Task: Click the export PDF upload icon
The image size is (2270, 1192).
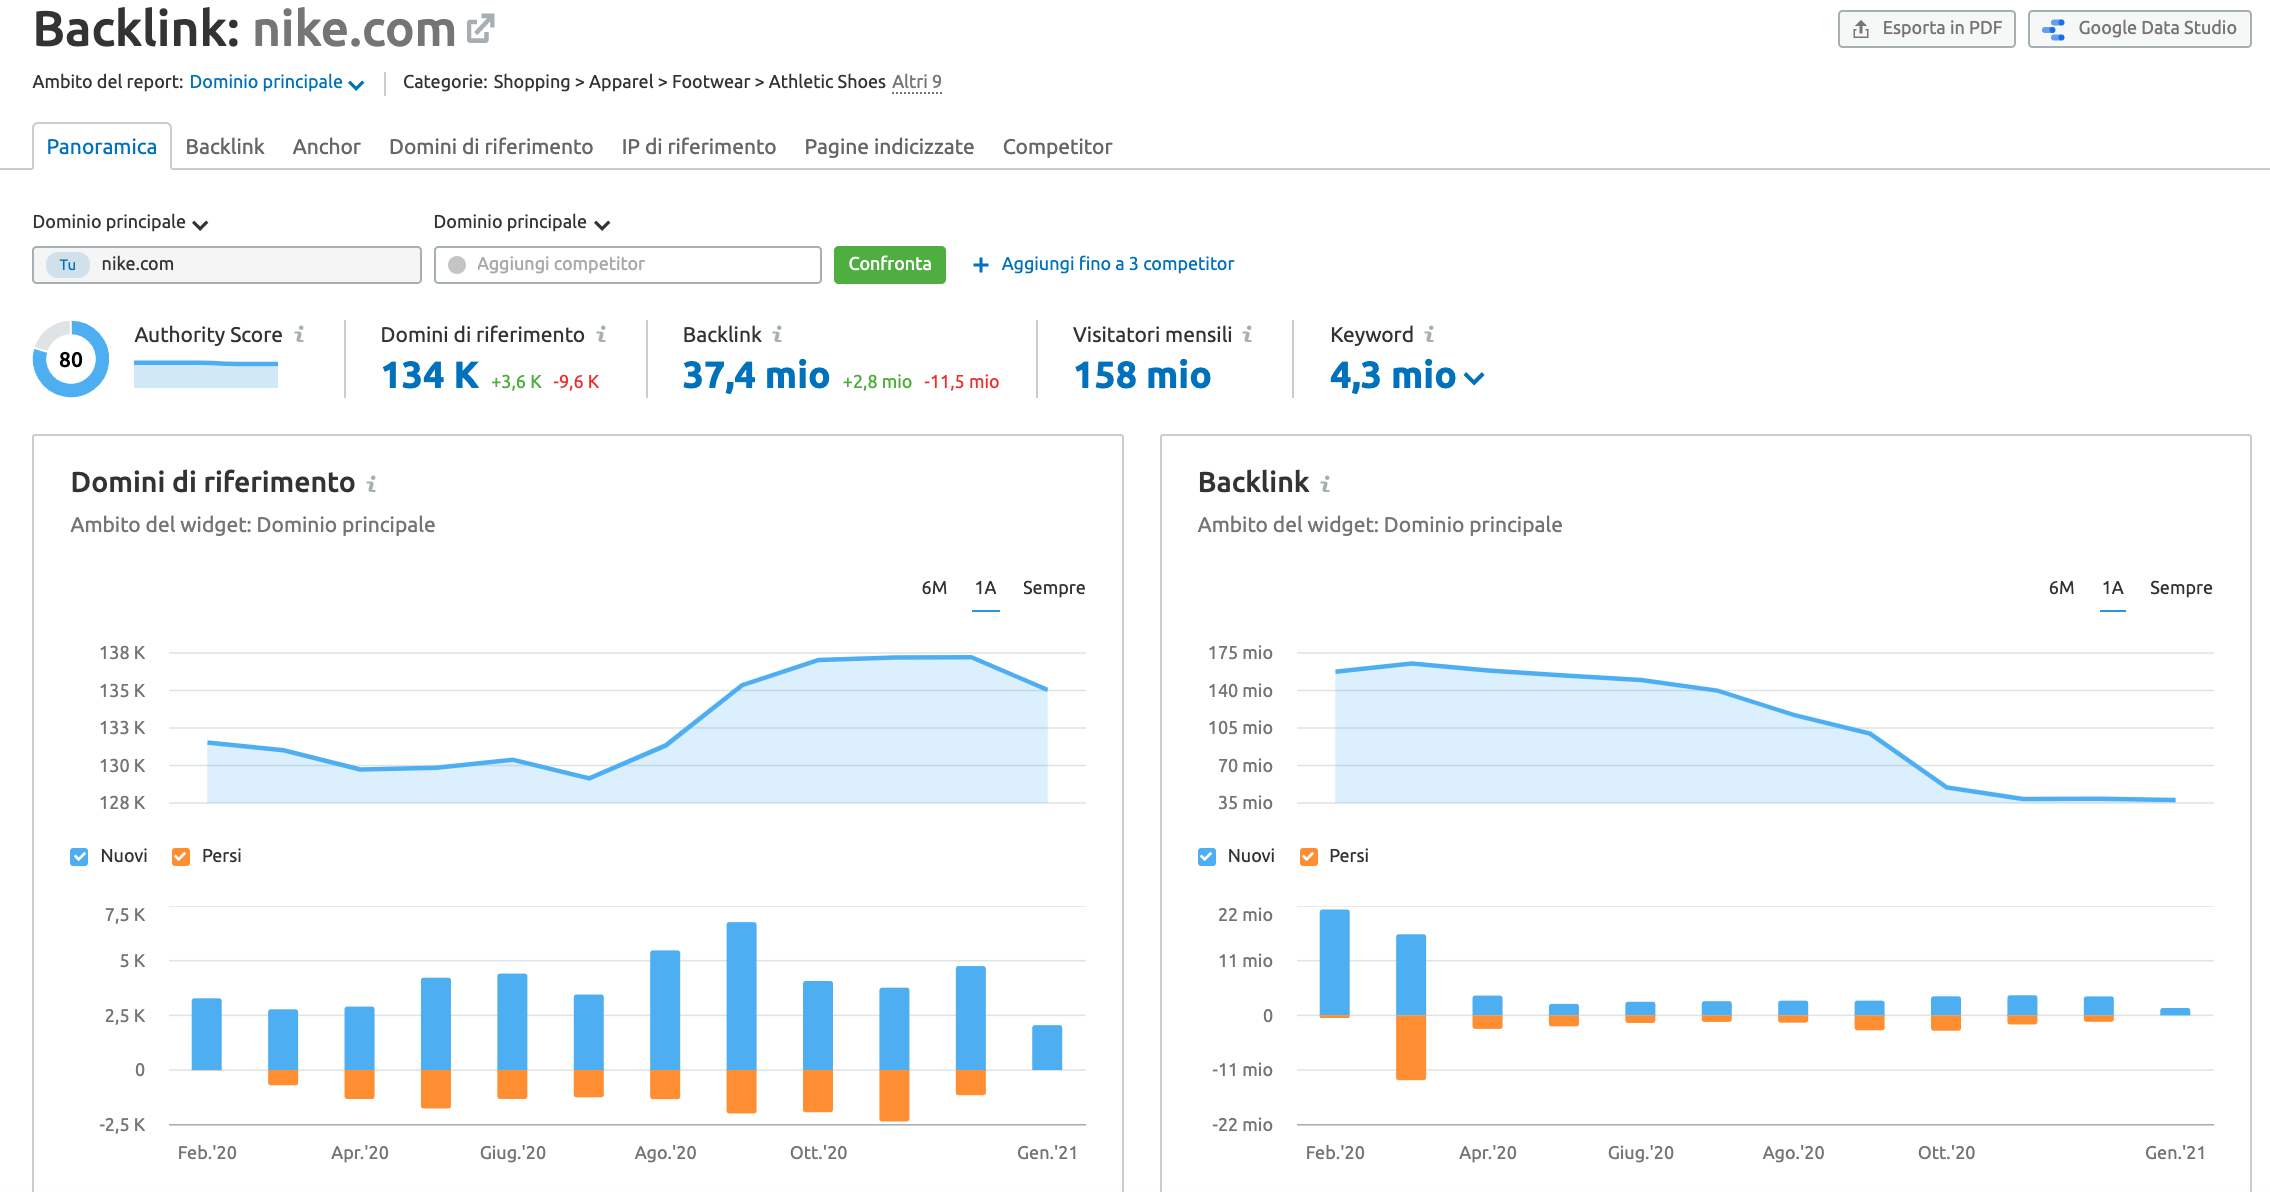Action: pyautogui.click(x=1861, y=29)
